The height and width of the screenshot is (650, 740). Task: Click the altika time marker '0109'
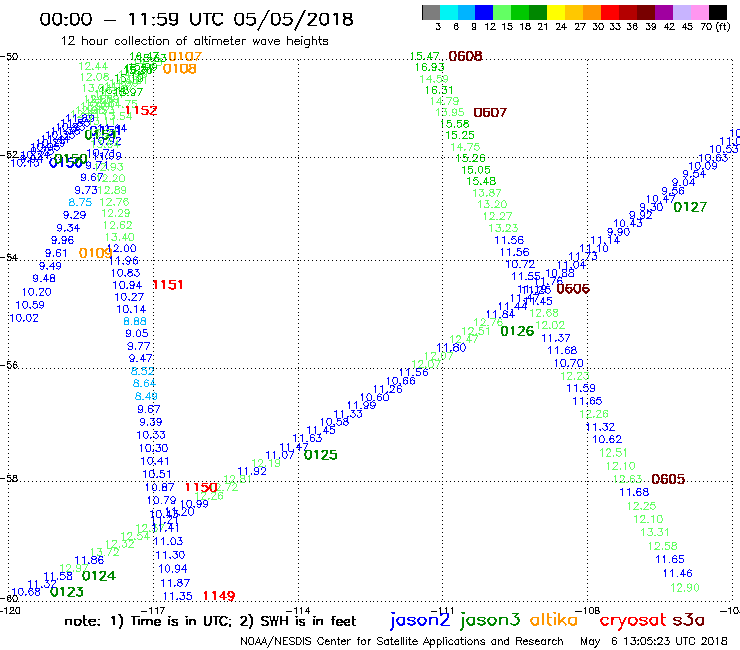point(96,253)
